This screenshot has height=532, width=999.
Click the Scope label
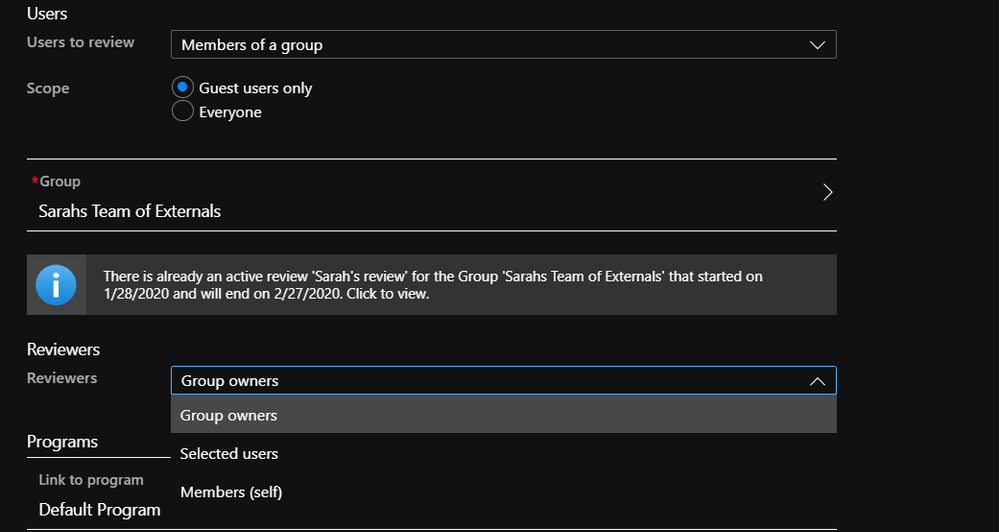(x=48, y=88)
